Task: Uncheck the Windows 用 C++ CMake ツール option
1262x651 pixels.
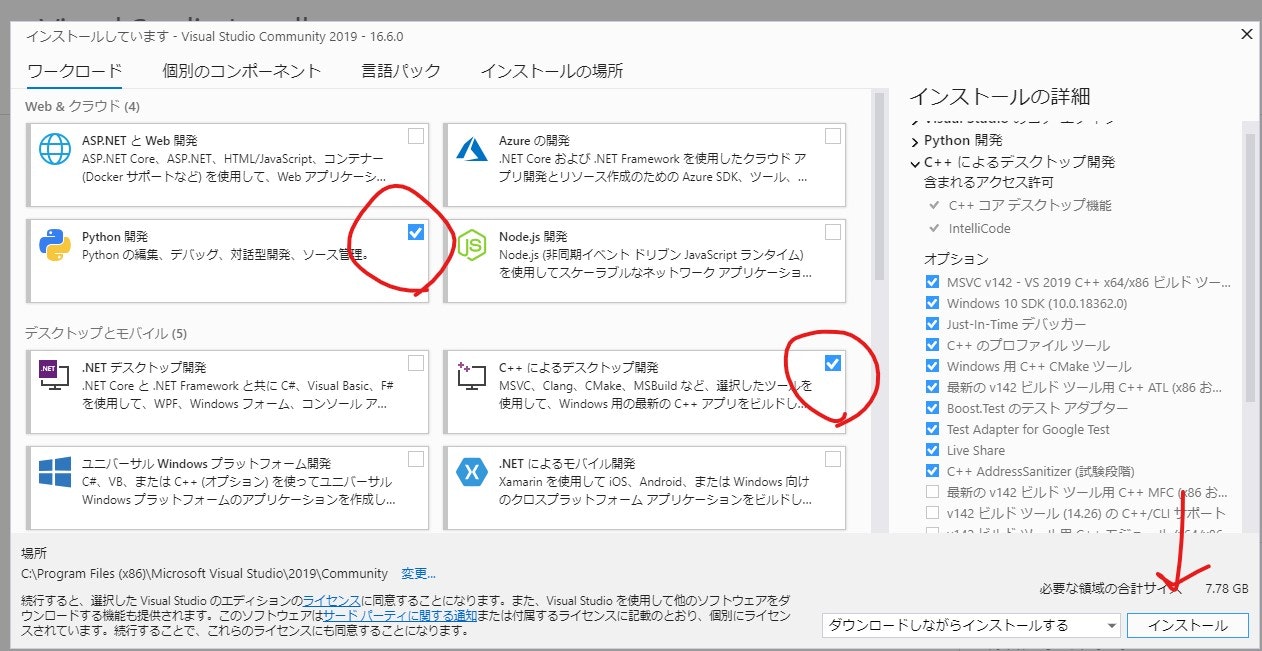Action: tap(932, 366)
